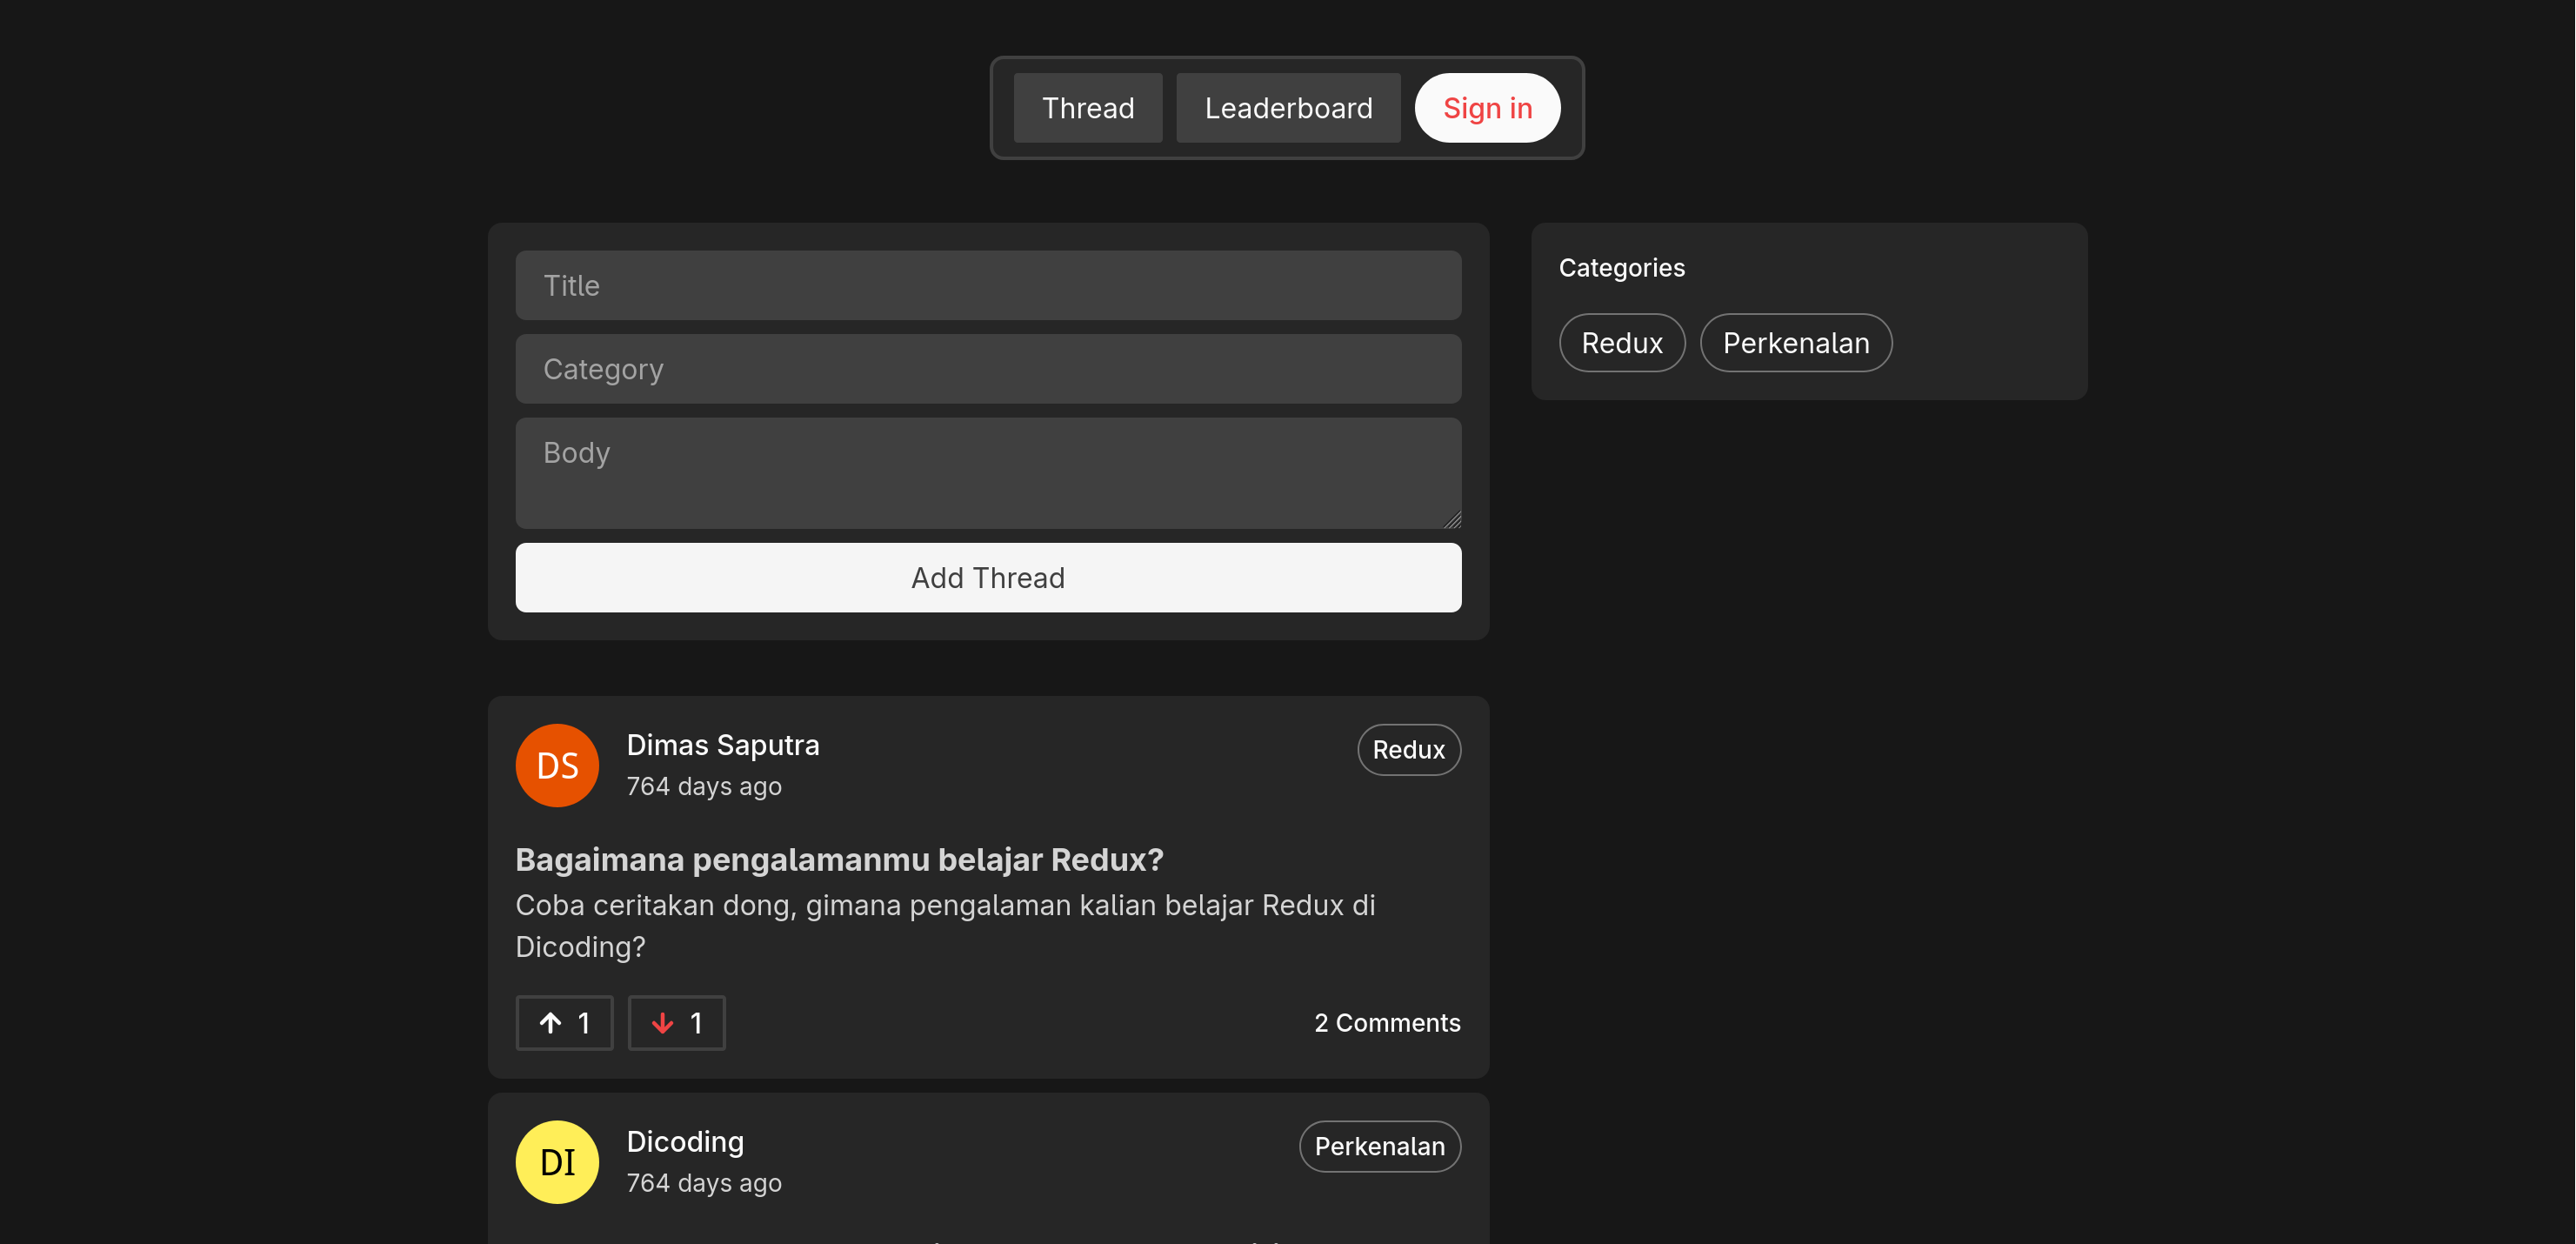Click the Category input field
Viewport: 2576px width, 1244px height.
(x=988, y=368)
